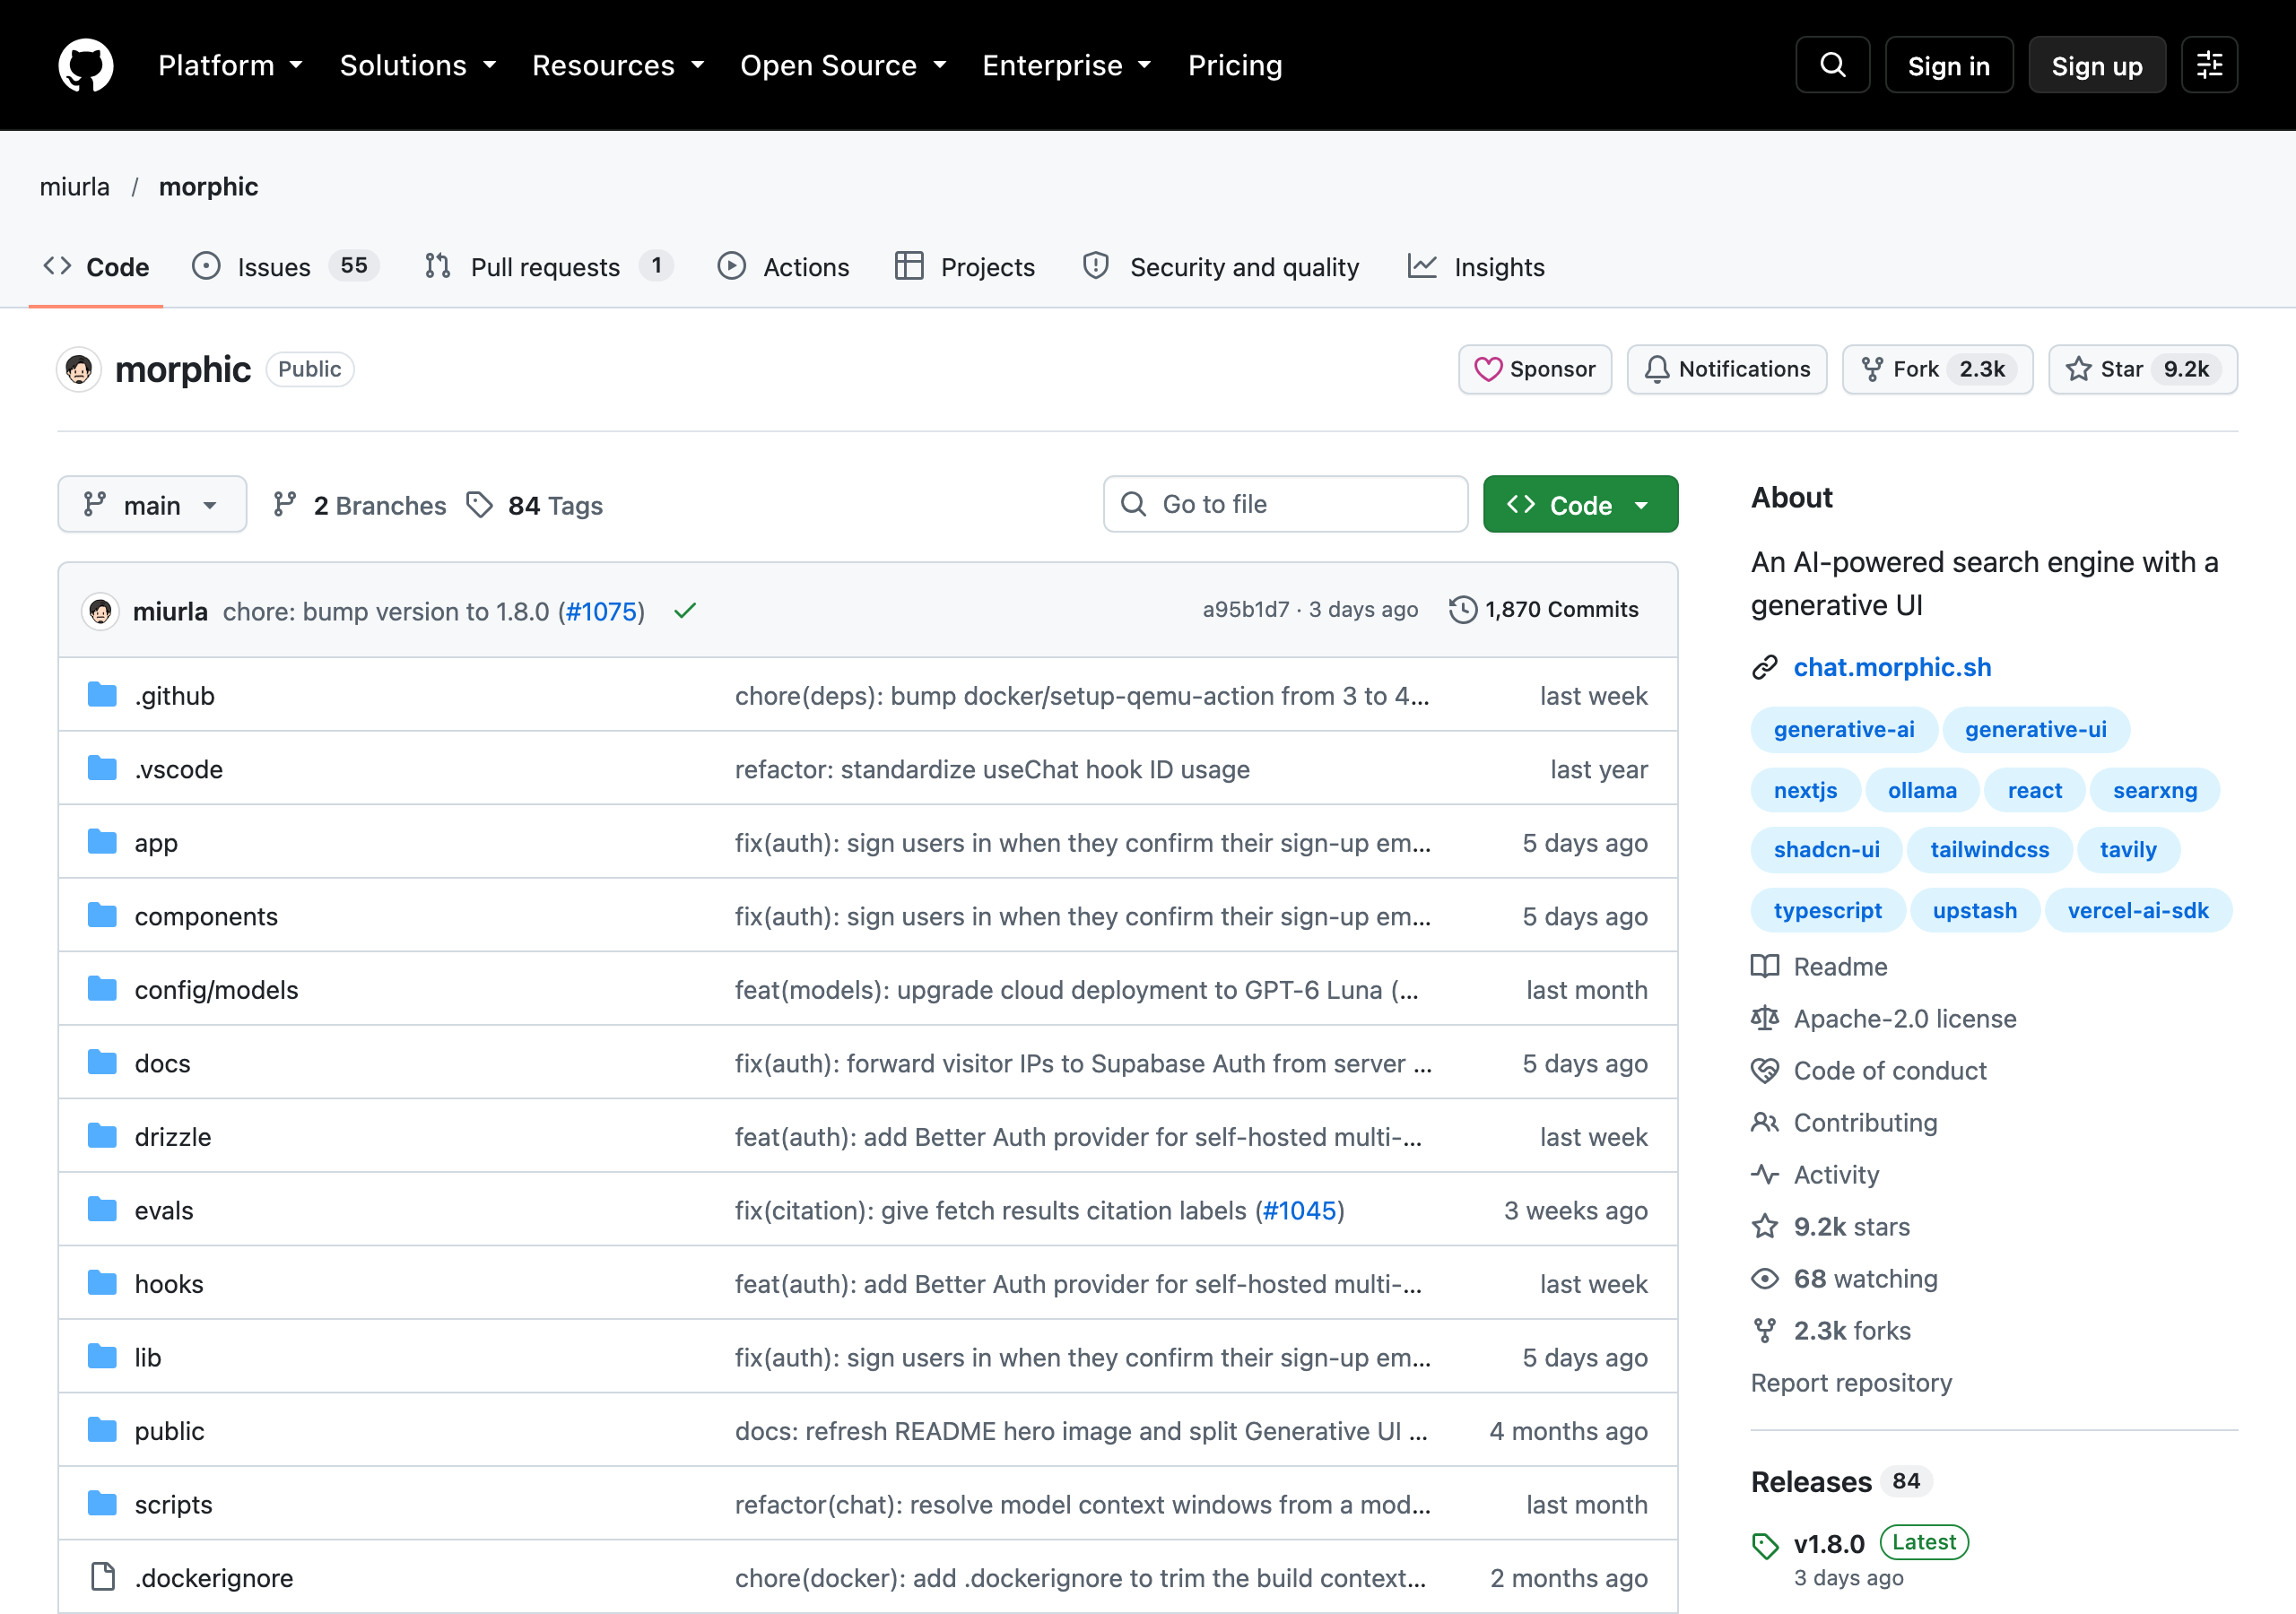Open the Projects tab

(x=965, y=267)
